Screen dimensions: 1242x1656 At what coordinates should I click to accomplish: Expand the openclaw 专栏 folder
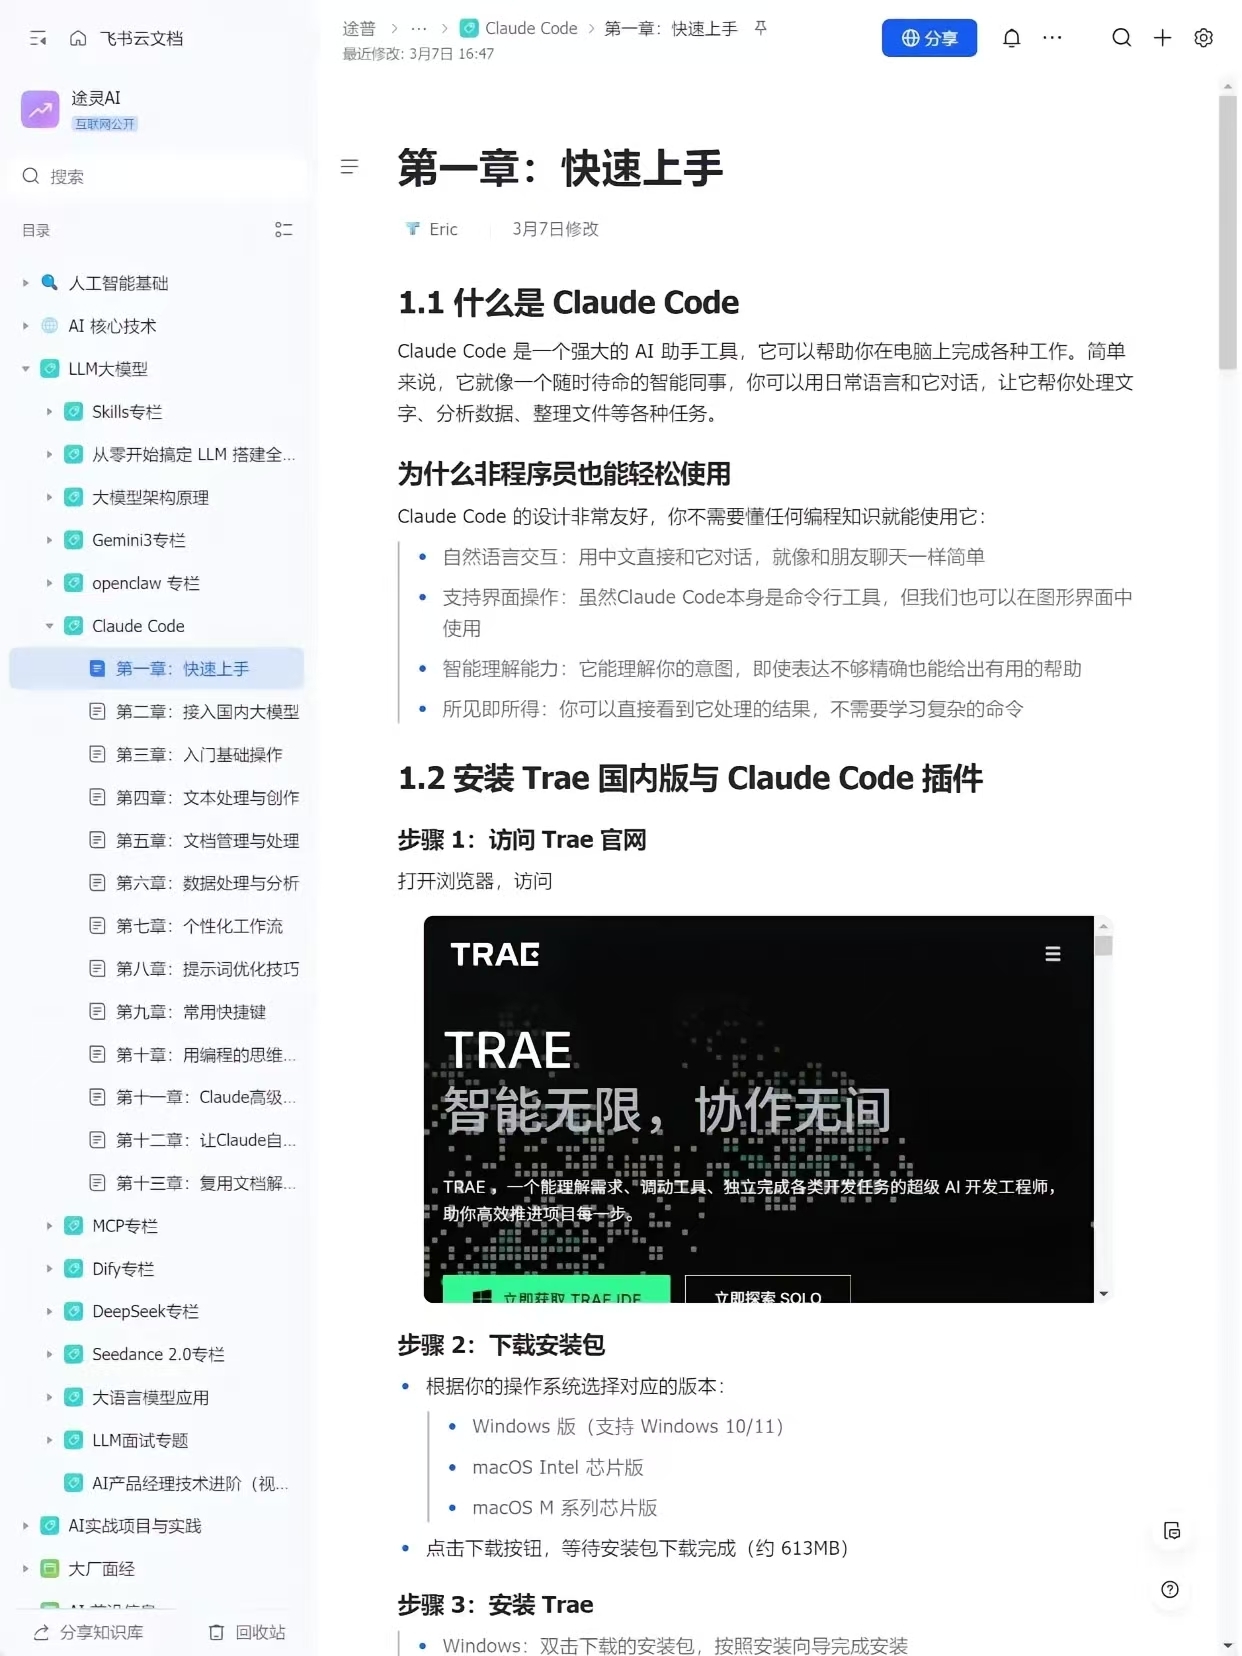[x=50, y=583]
